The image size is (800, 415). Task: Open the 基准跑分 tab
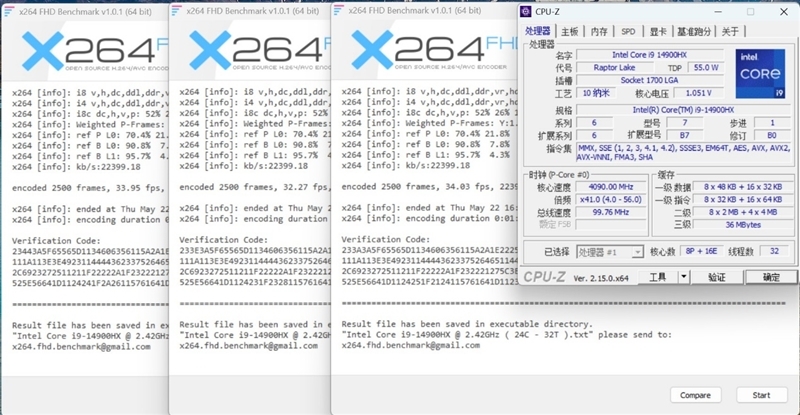tap(694, 32)
